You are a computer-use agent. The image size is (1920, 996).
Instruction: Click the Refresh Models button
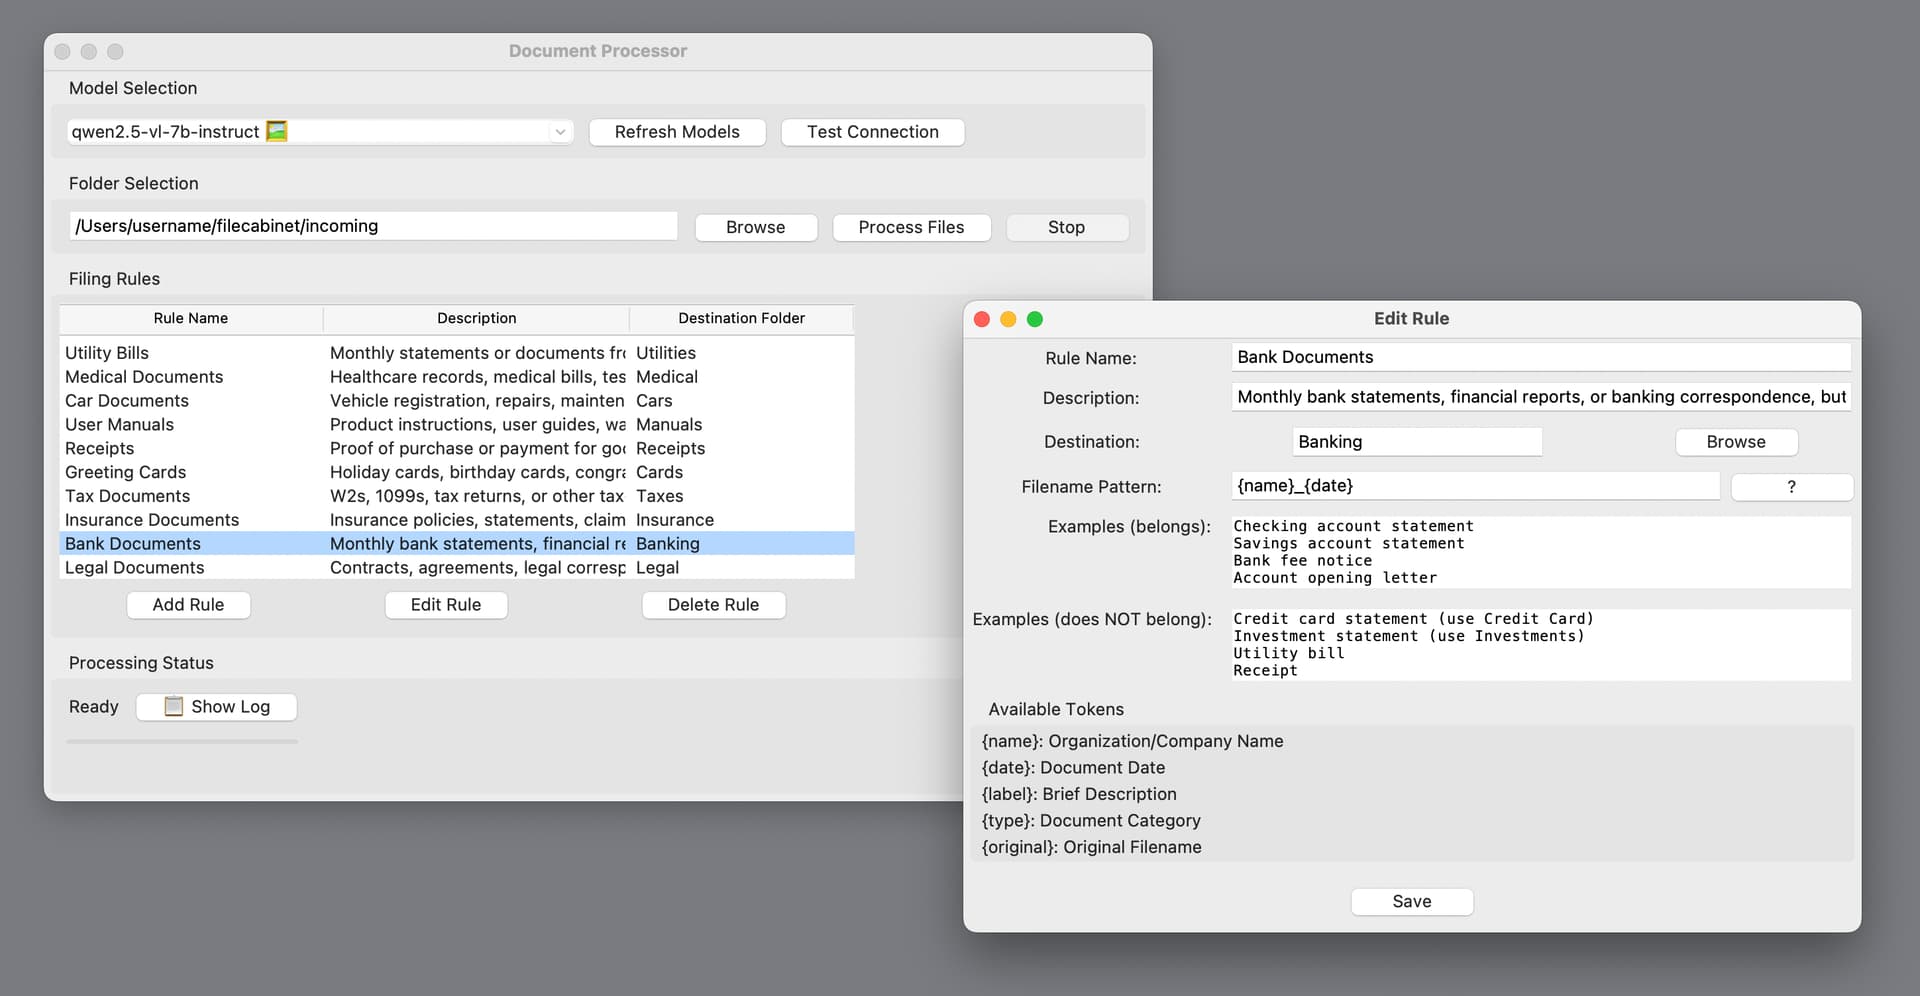(x=677, y=132)
